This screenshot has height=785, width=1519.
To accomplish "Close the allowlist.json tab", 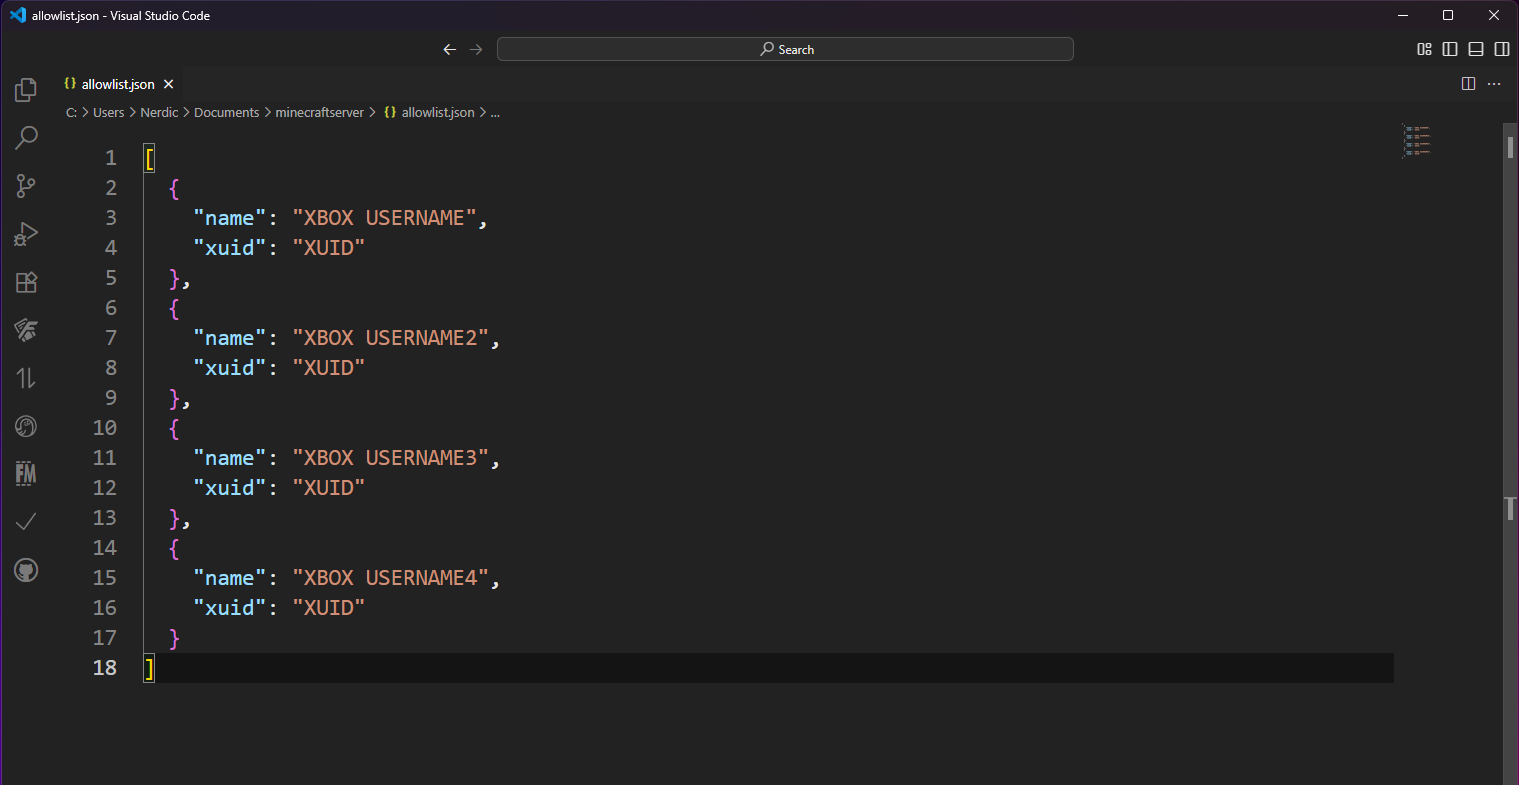I will [x=169, y=85].
